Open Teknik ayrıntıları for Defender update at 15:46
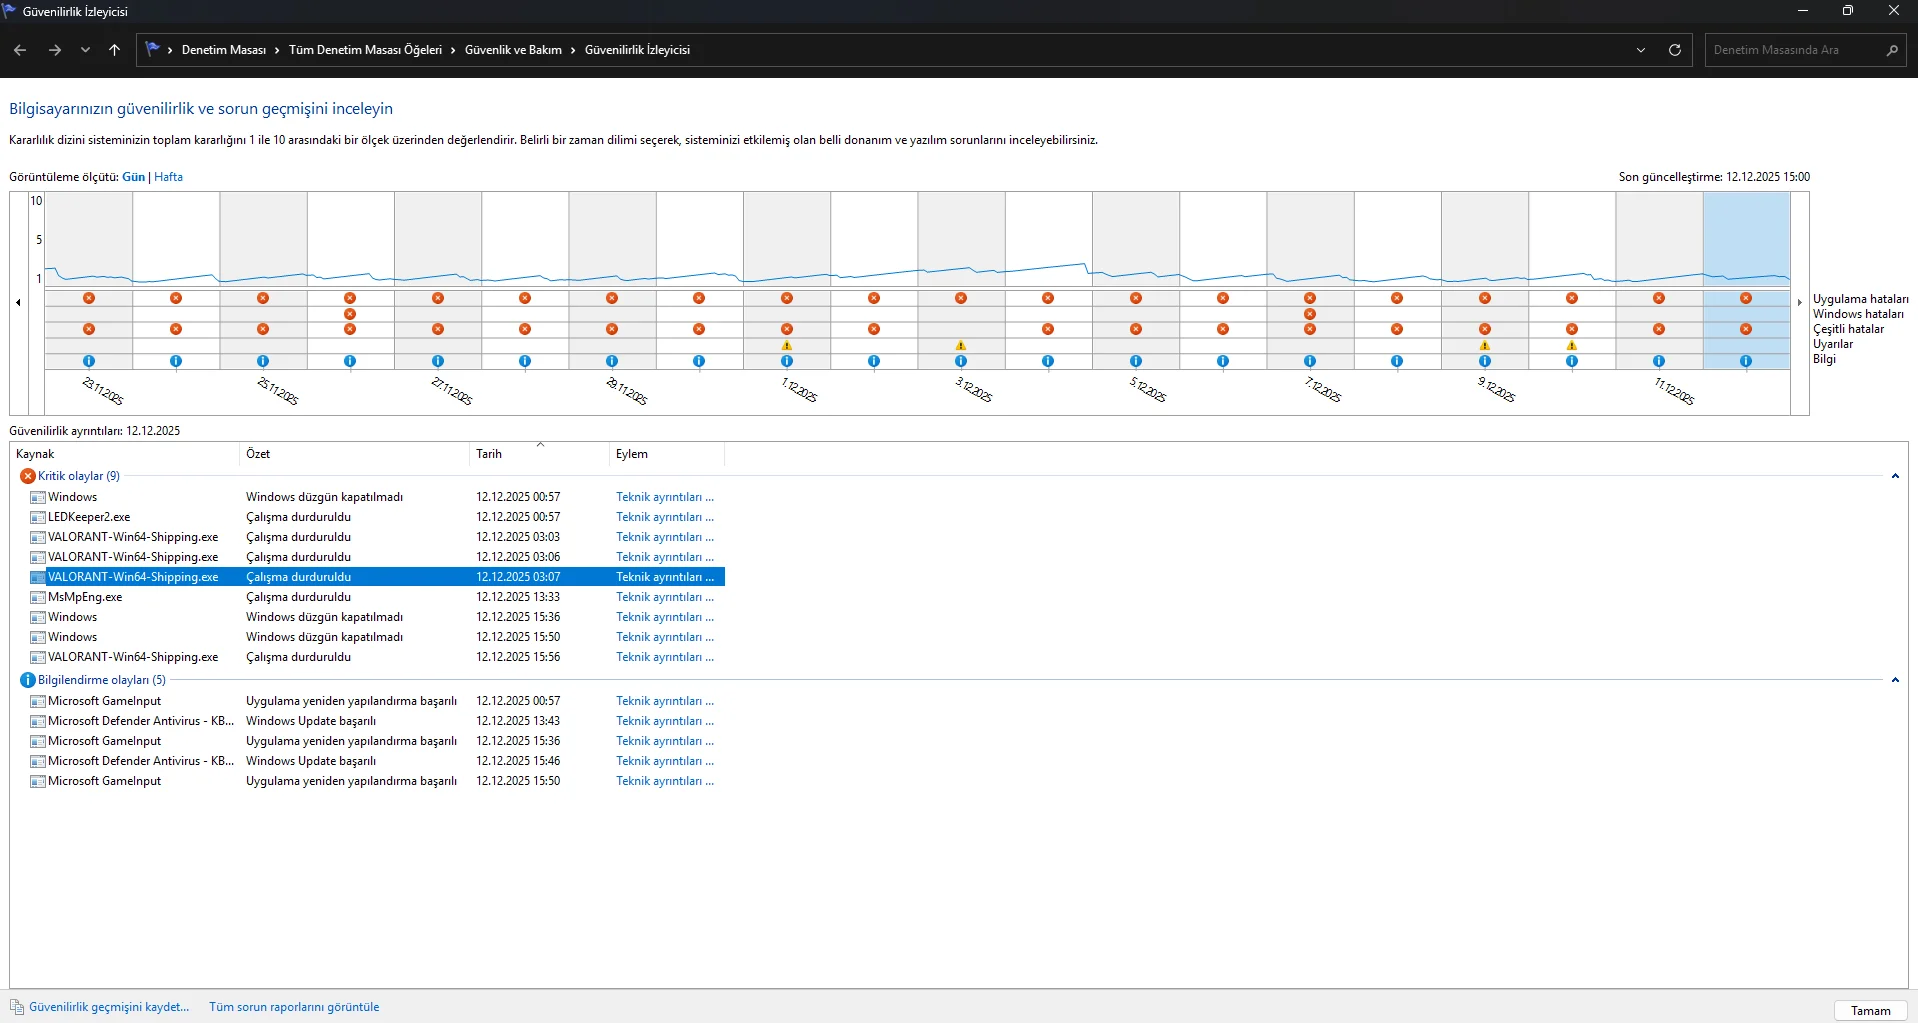Image resolution: width=1918 pixels, height=1023 pixels. [665, 761]
